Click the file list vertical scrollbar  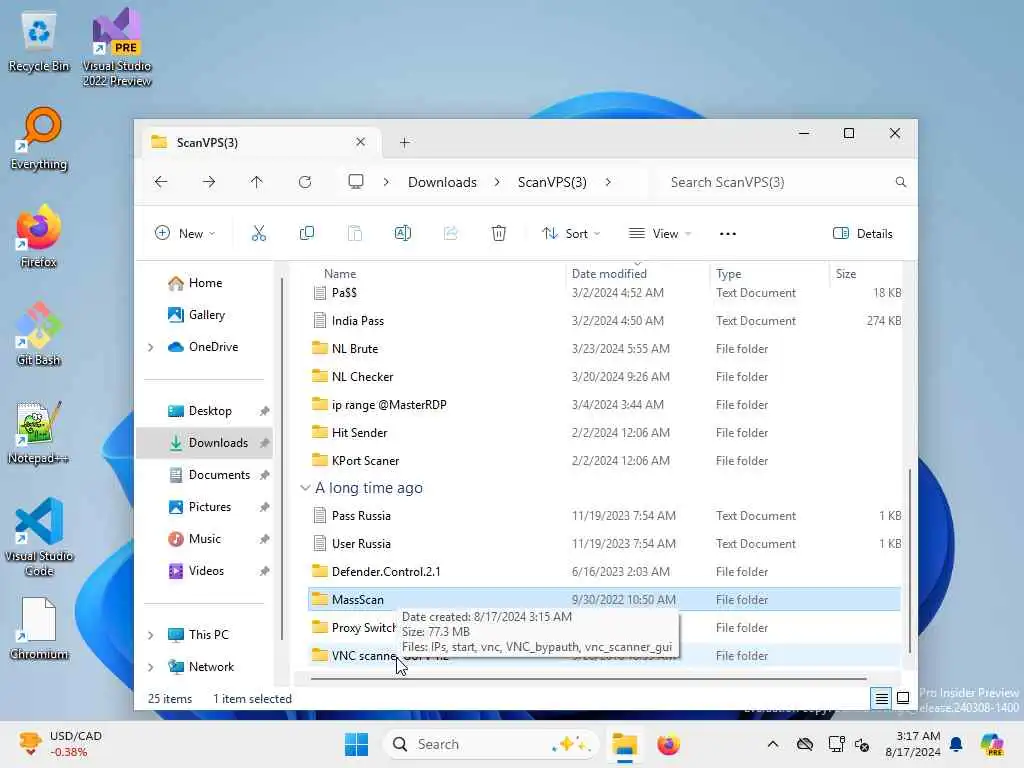coord(910,560)
